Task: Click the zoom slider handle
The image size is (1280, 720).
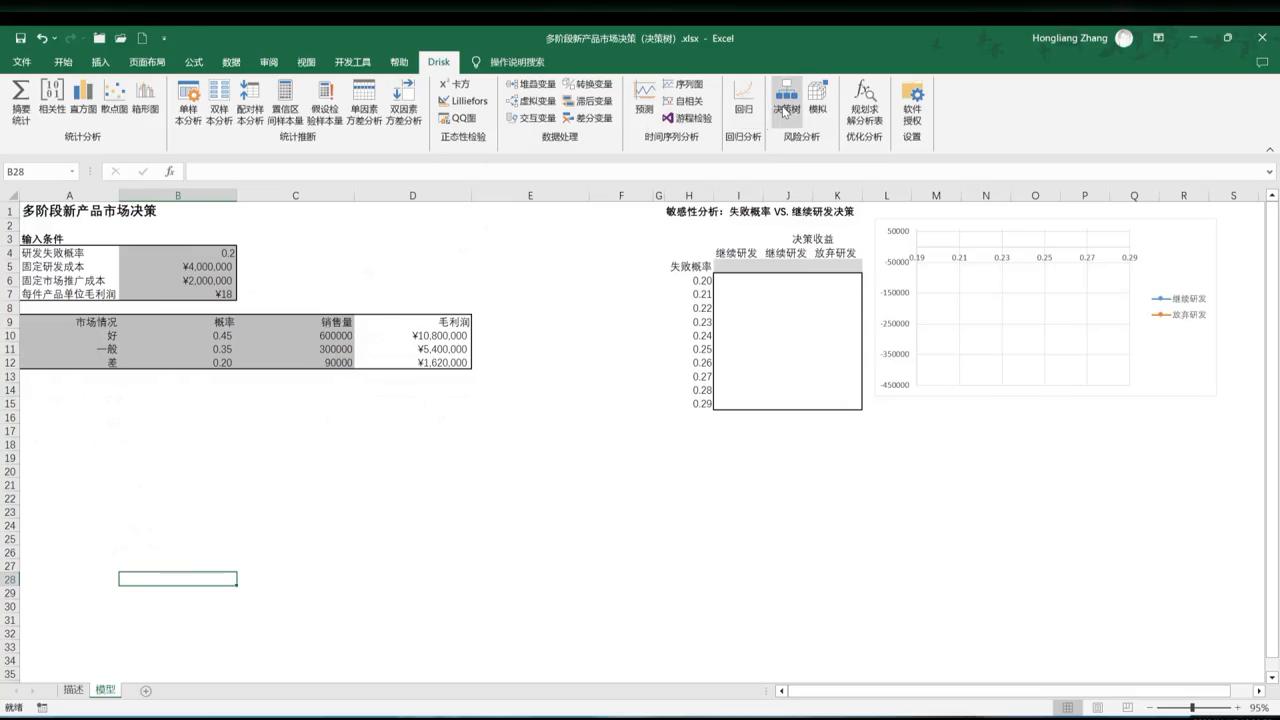Action: [x=1191, y=708]
